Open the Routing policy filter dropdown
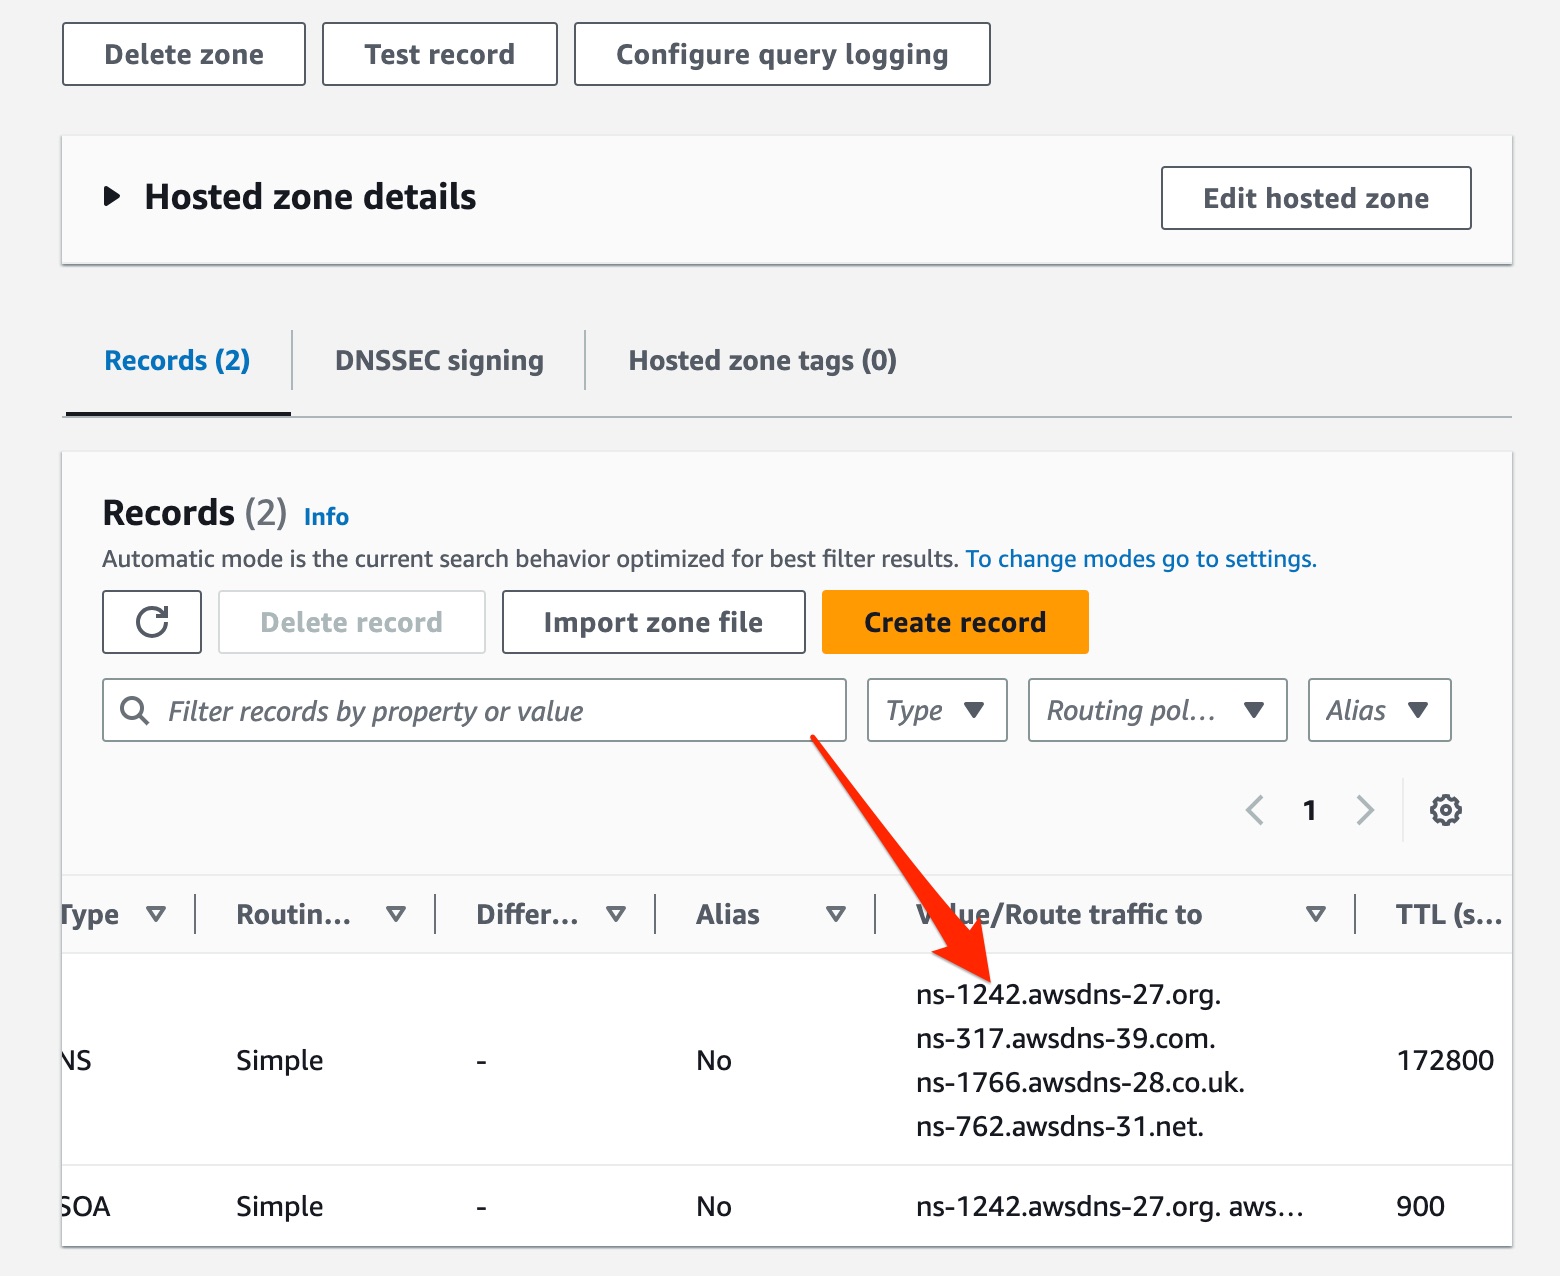1560x1276 pixels. tap(1156, 710)
